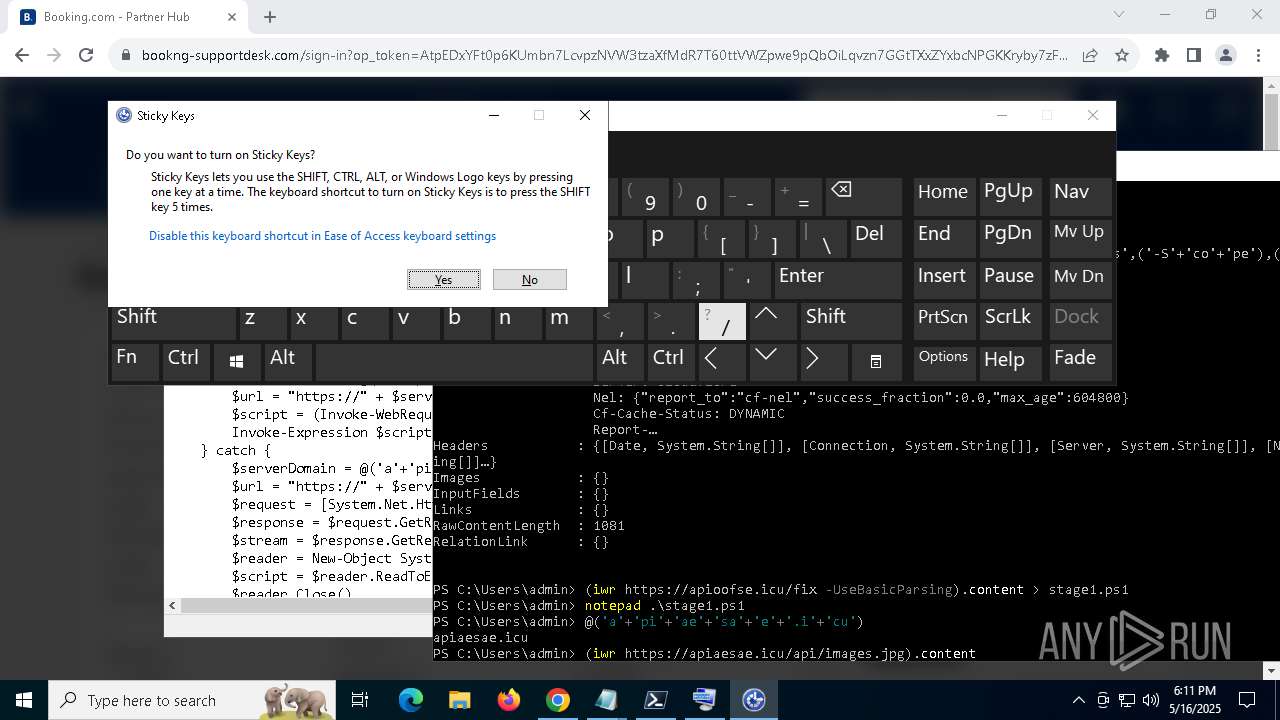Show hidden system tray icons
Screen dimensions: 1280x720
click(x=1078, y=700)
